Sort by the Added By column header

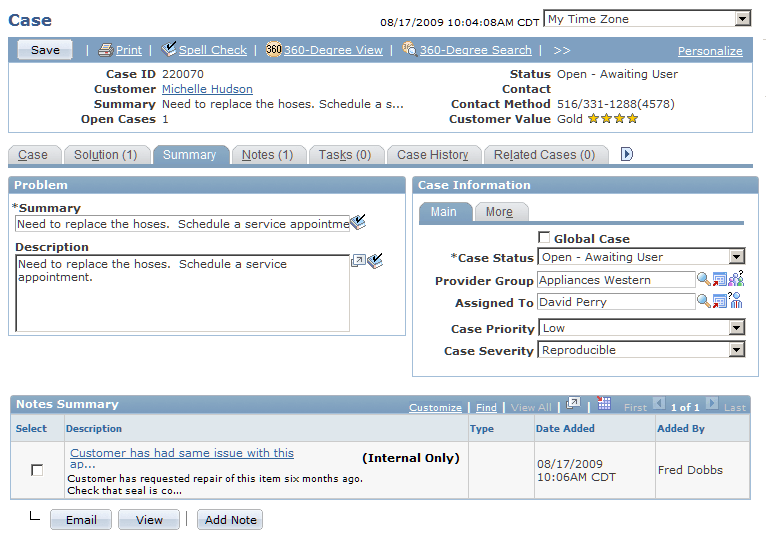(x=680, y=429)
